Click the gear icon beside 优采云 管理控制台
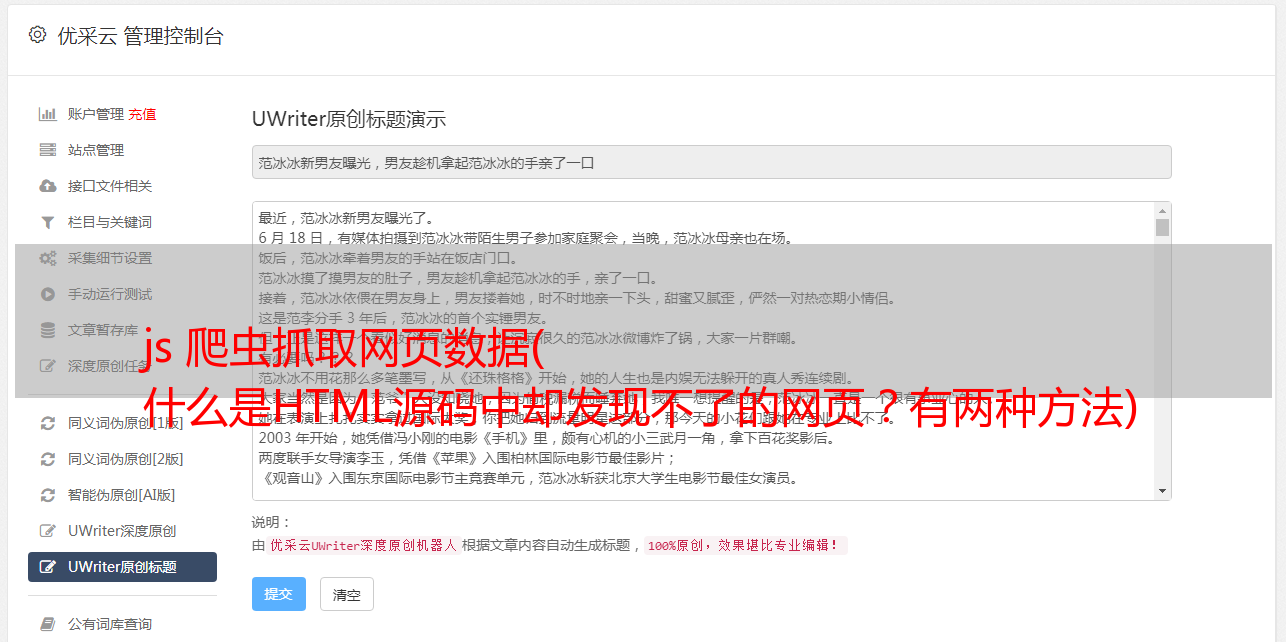Screen dimensions: 1286x642 point(37,35)
